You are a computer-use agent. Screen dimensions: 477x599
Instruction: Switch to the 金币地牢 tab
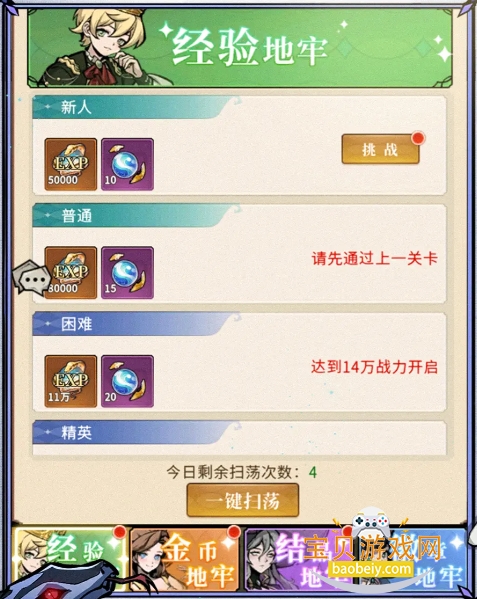[x=185, y=559]
